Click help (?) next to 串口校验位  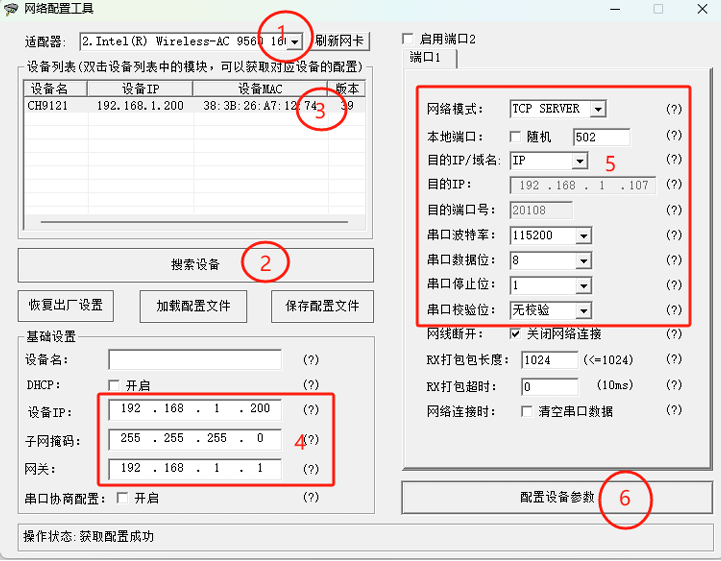(x=674, y=310)
